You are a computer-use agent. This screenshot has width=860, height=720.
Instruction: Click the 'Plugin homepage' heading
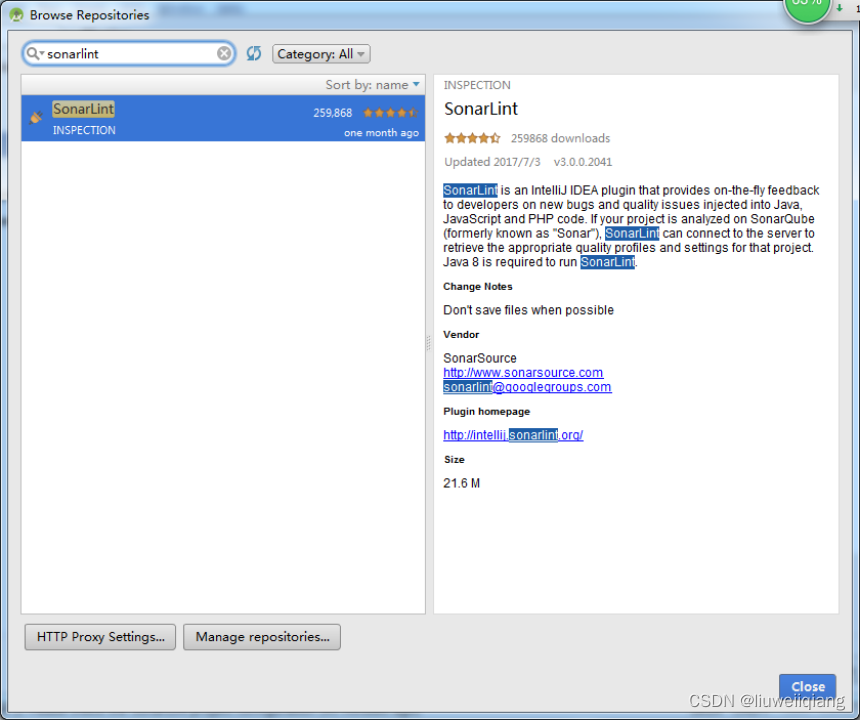[486, 411]
